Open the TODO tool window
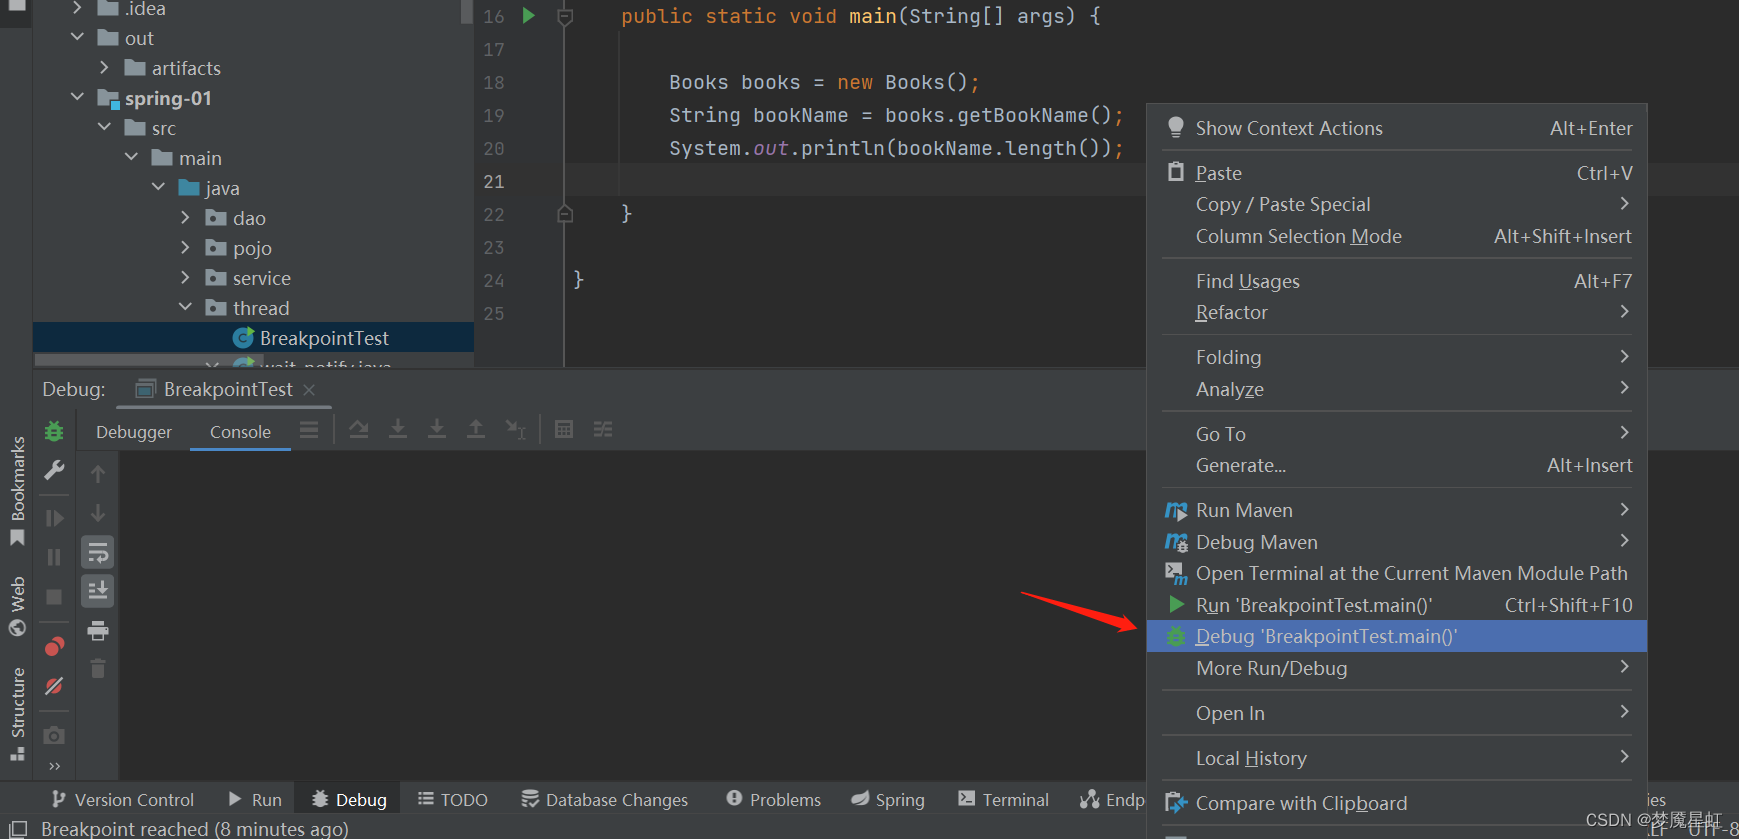This screenshot has height=839, width=1739. tap(452, 800)
